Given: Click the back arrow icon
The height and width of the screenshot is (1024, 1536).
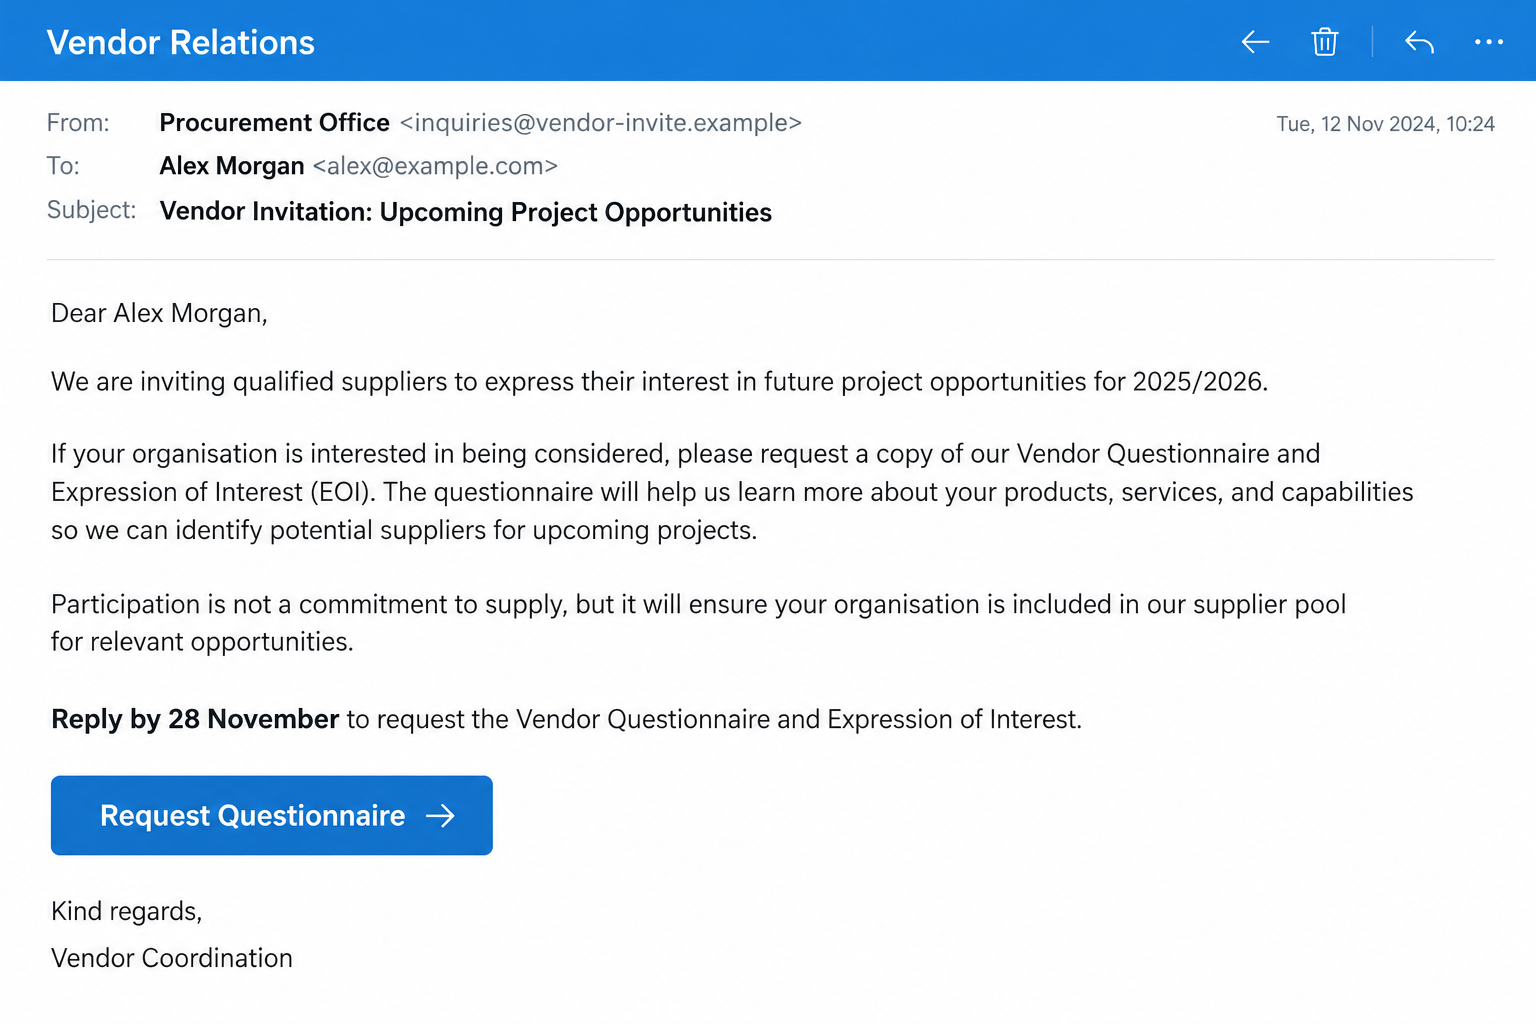Looking at the screenshot, I should pos(1255,42).
